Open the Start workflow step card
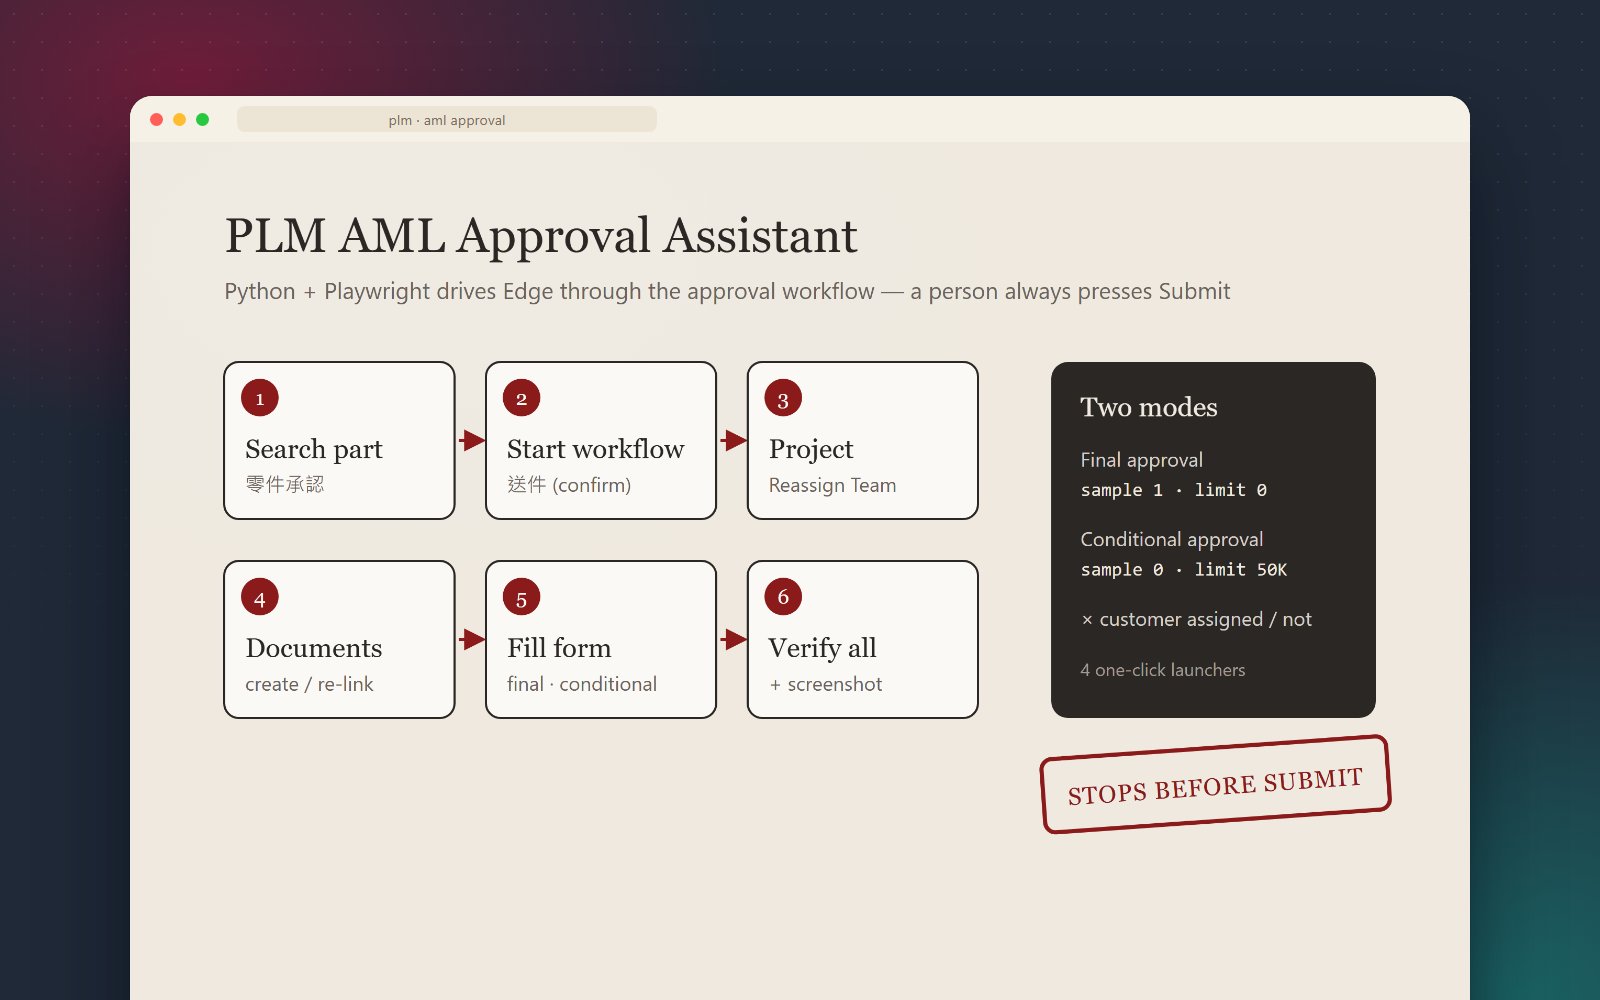Viewport: 1600px width, 1000px height. pyautogui.click(x=601, y=440)
